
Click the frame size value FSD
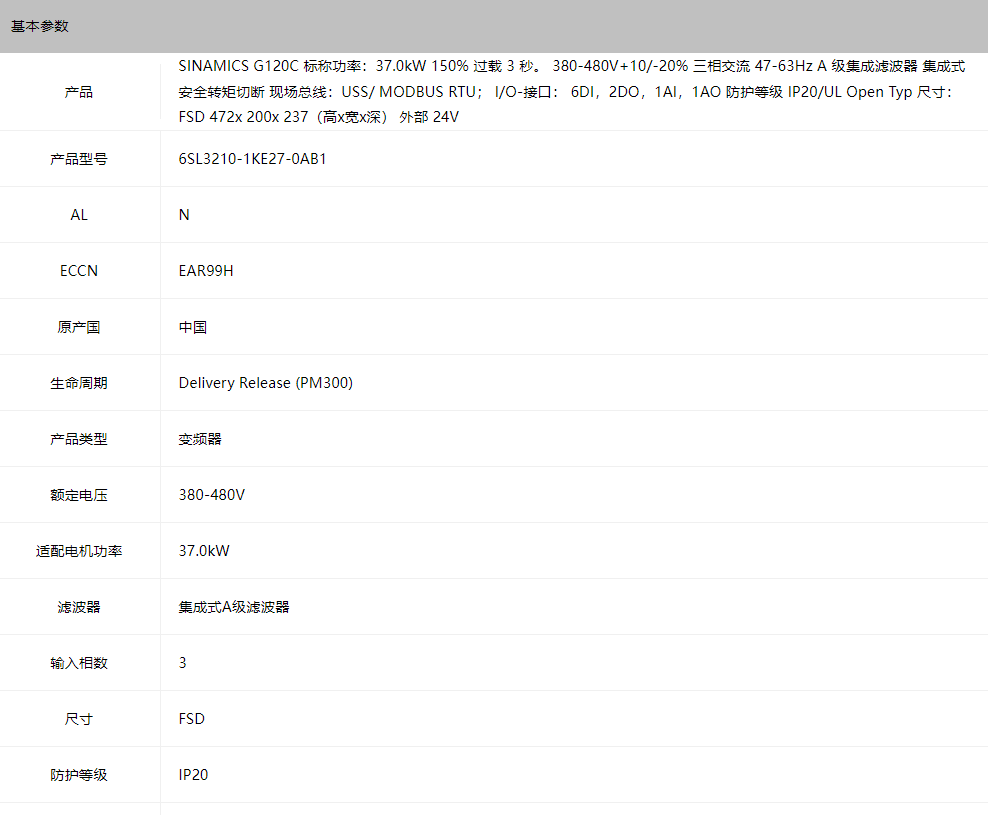(x=192, y=719)
